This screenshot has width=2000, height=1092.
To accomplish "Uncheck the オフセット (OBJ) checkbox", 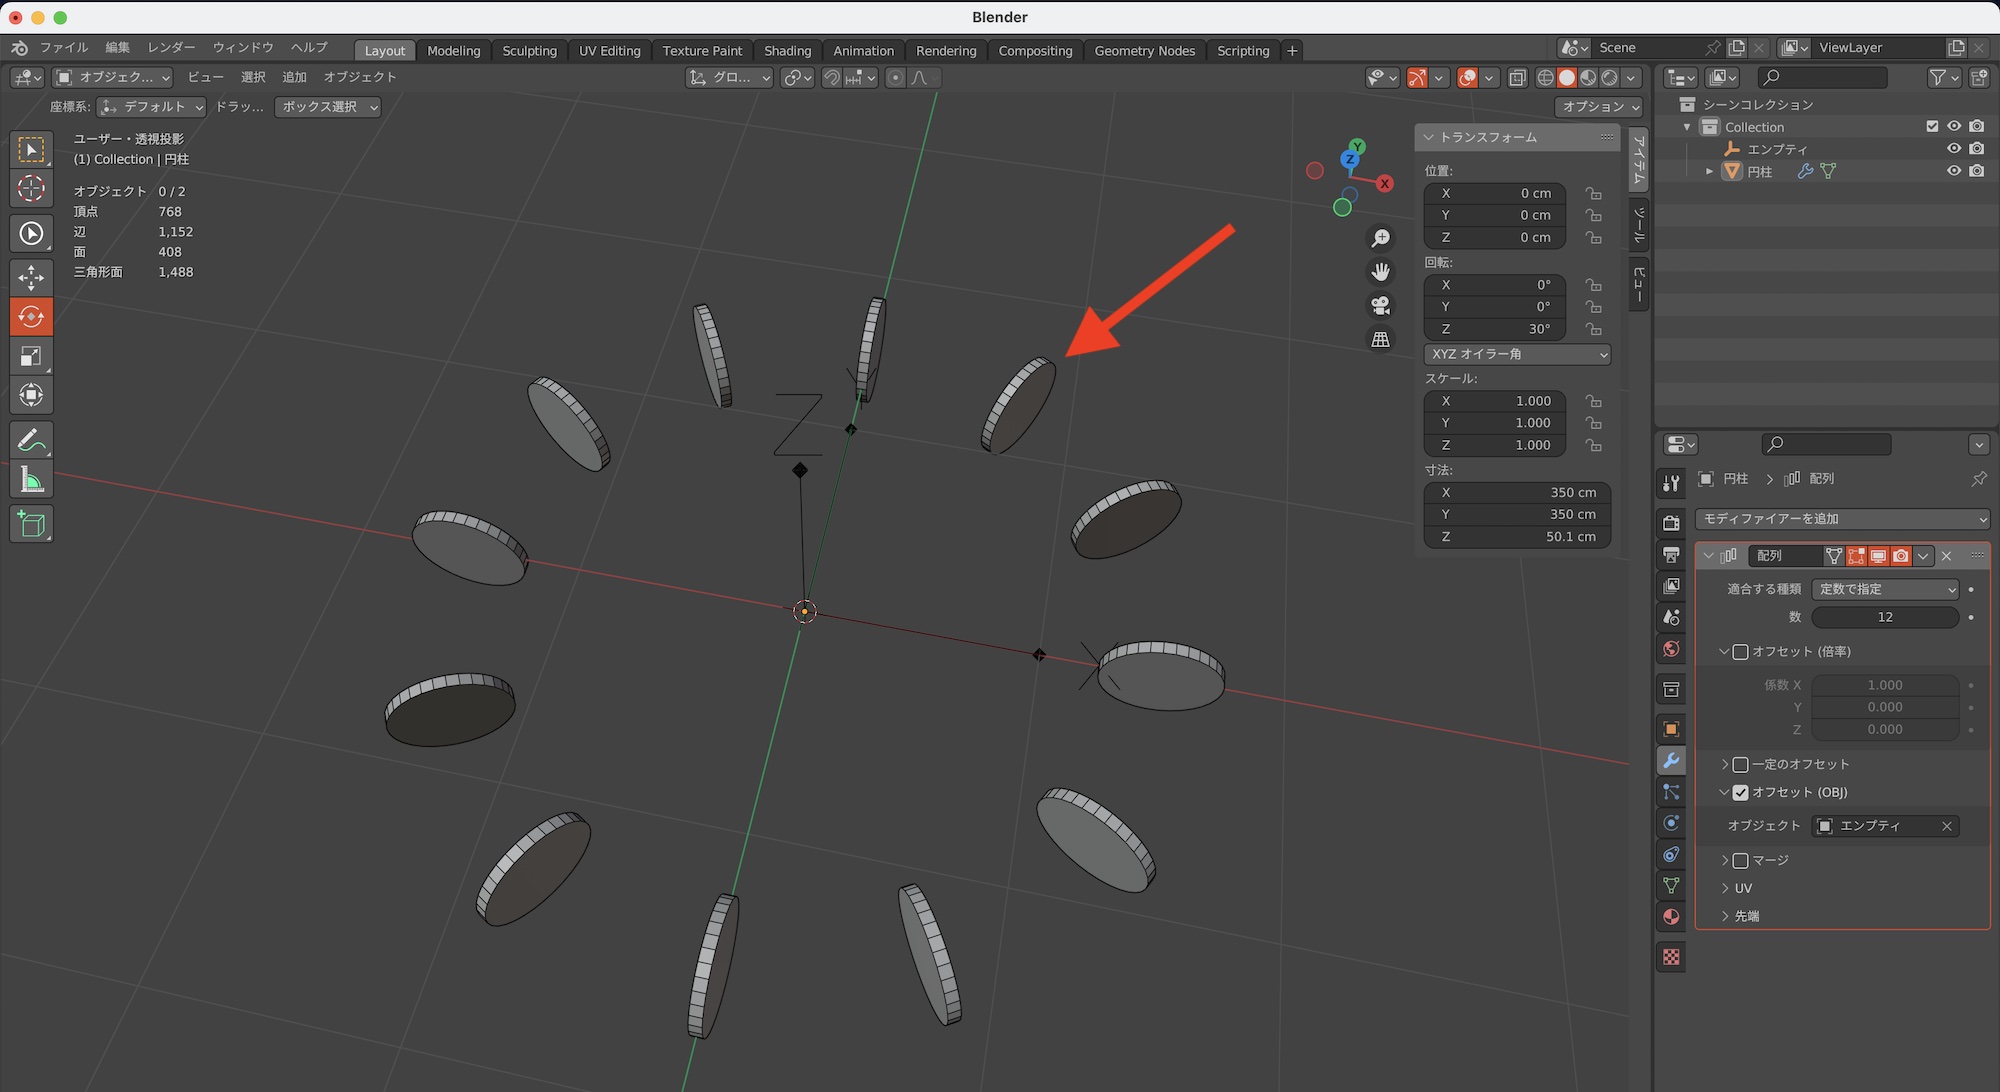I will [x=1740, y=792].
